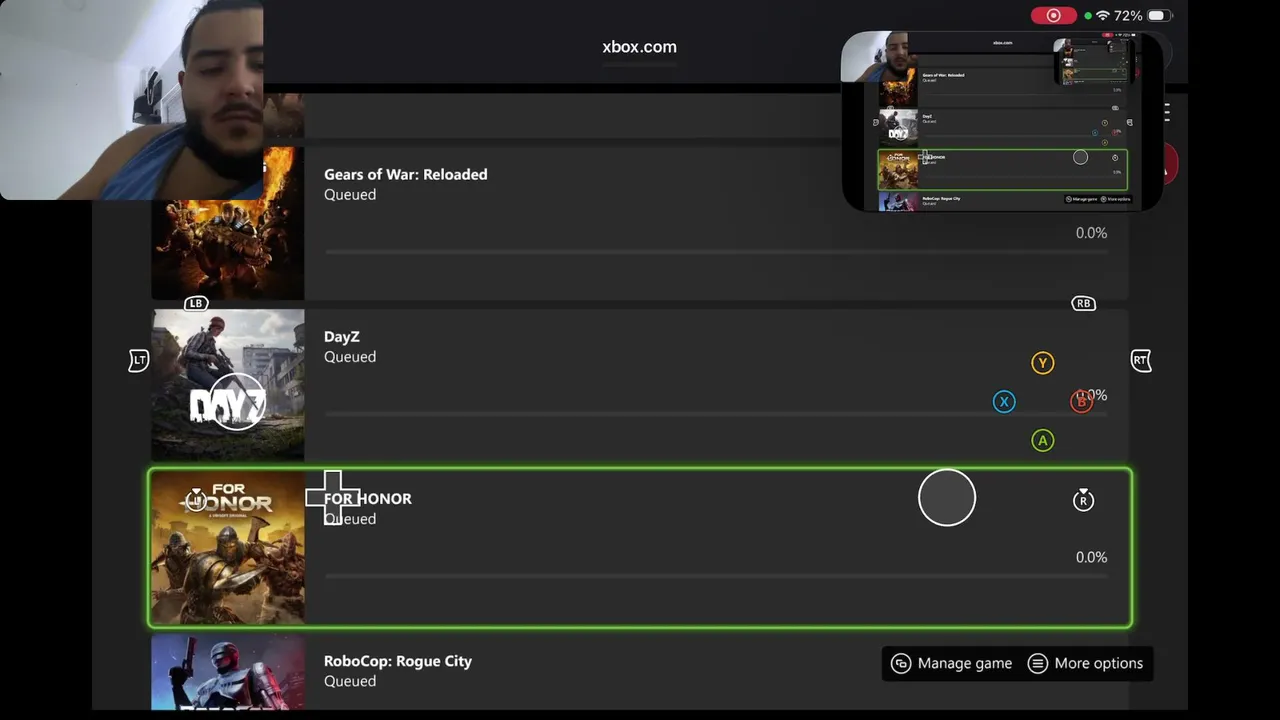Screen dimensions: 1280x720
Task: Click the 0.0% value for Gears of War
Action: [x=1091, y=233]
